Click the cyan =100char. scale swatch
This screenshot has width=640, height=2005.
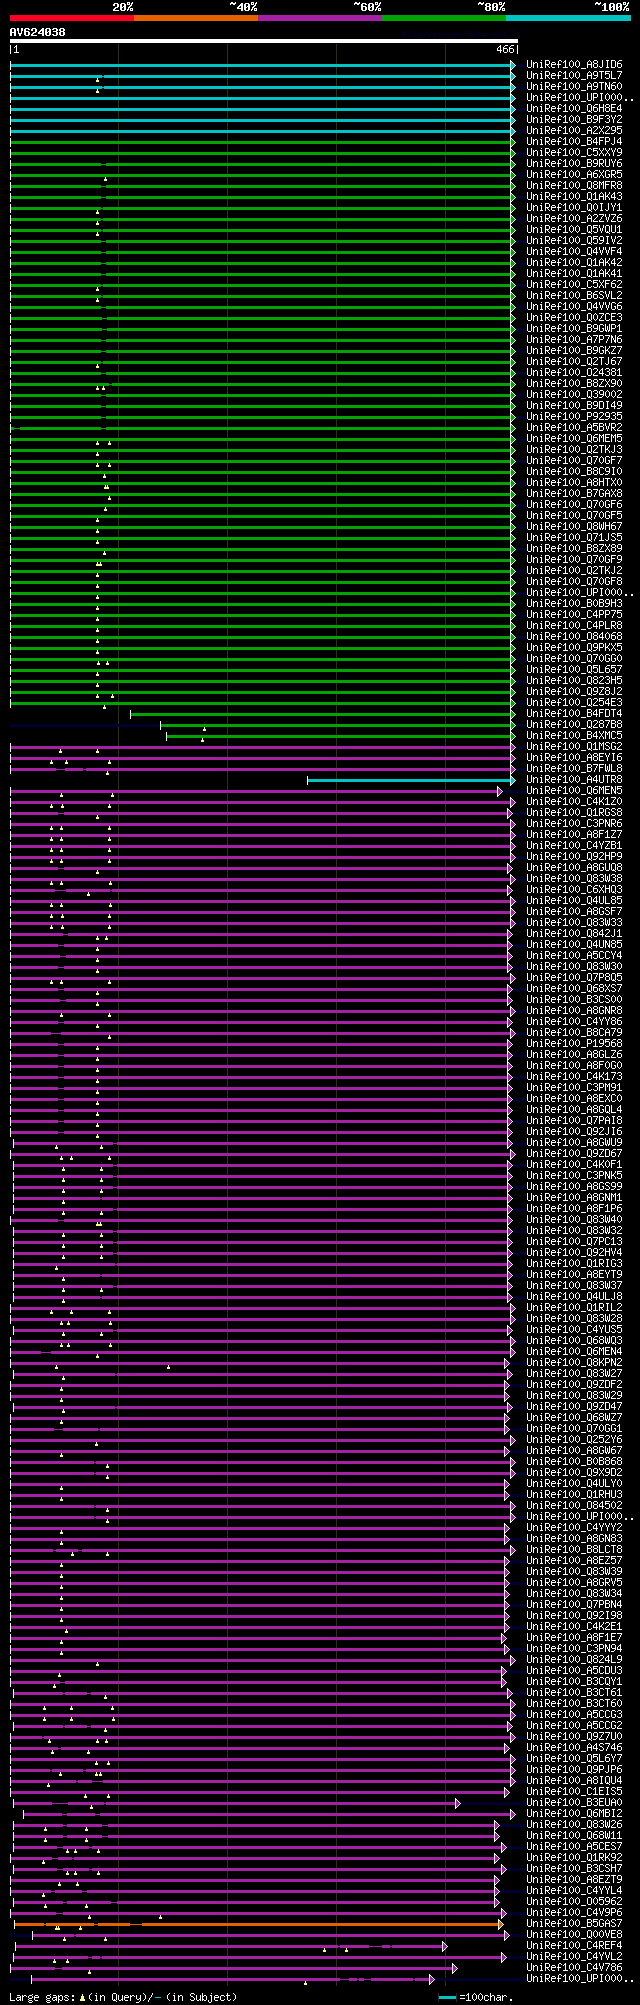(x=448, y=1997)
